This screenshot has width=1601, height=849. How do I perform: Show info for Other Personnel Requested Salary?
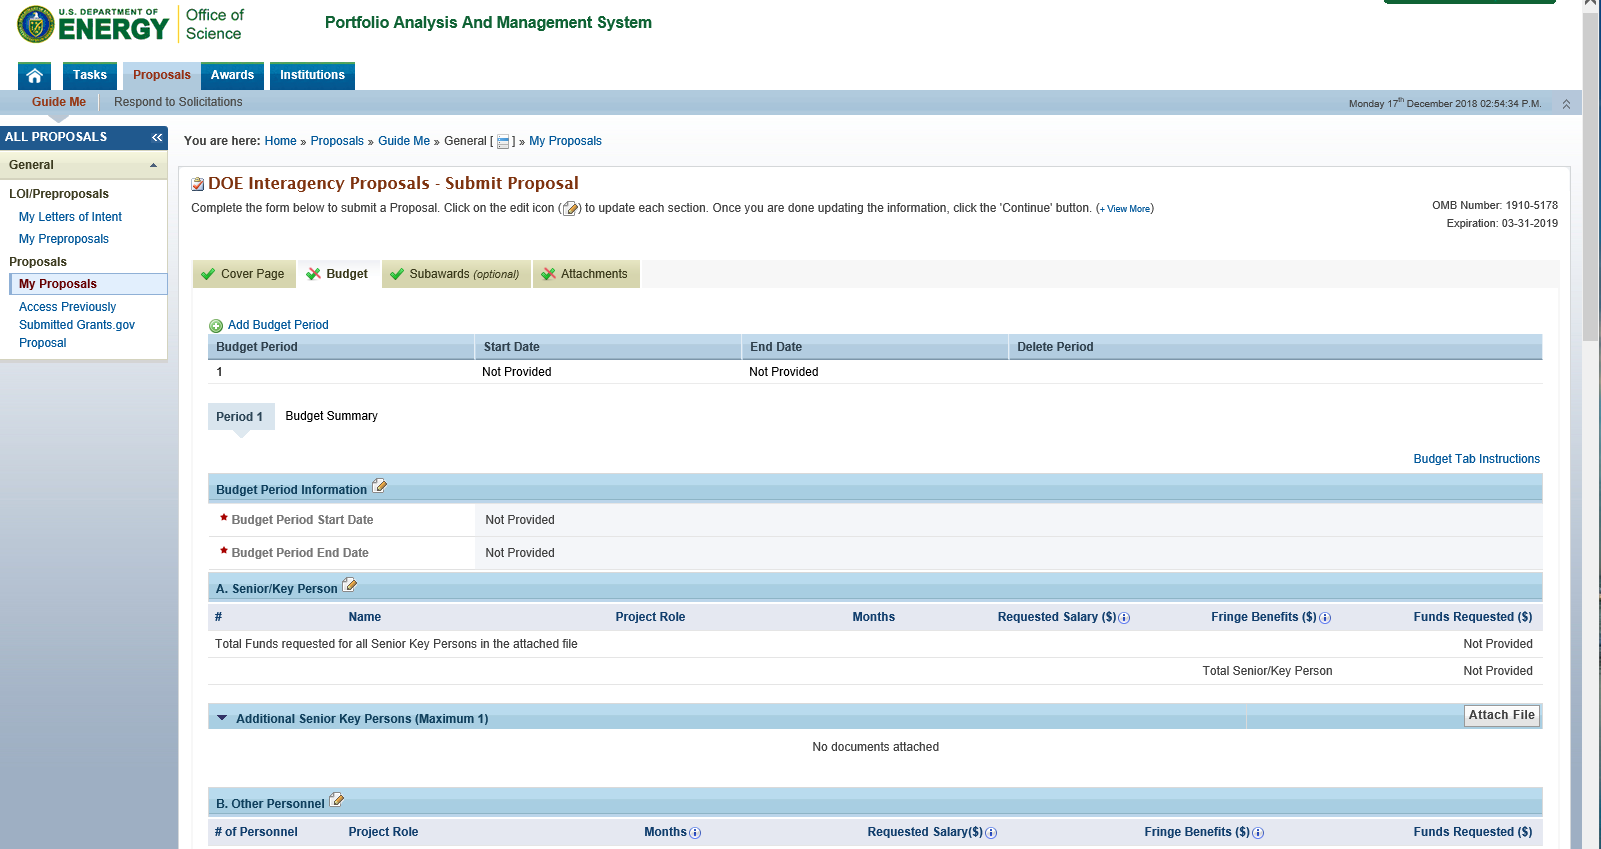pyautogui.click(x=991, y=833)
